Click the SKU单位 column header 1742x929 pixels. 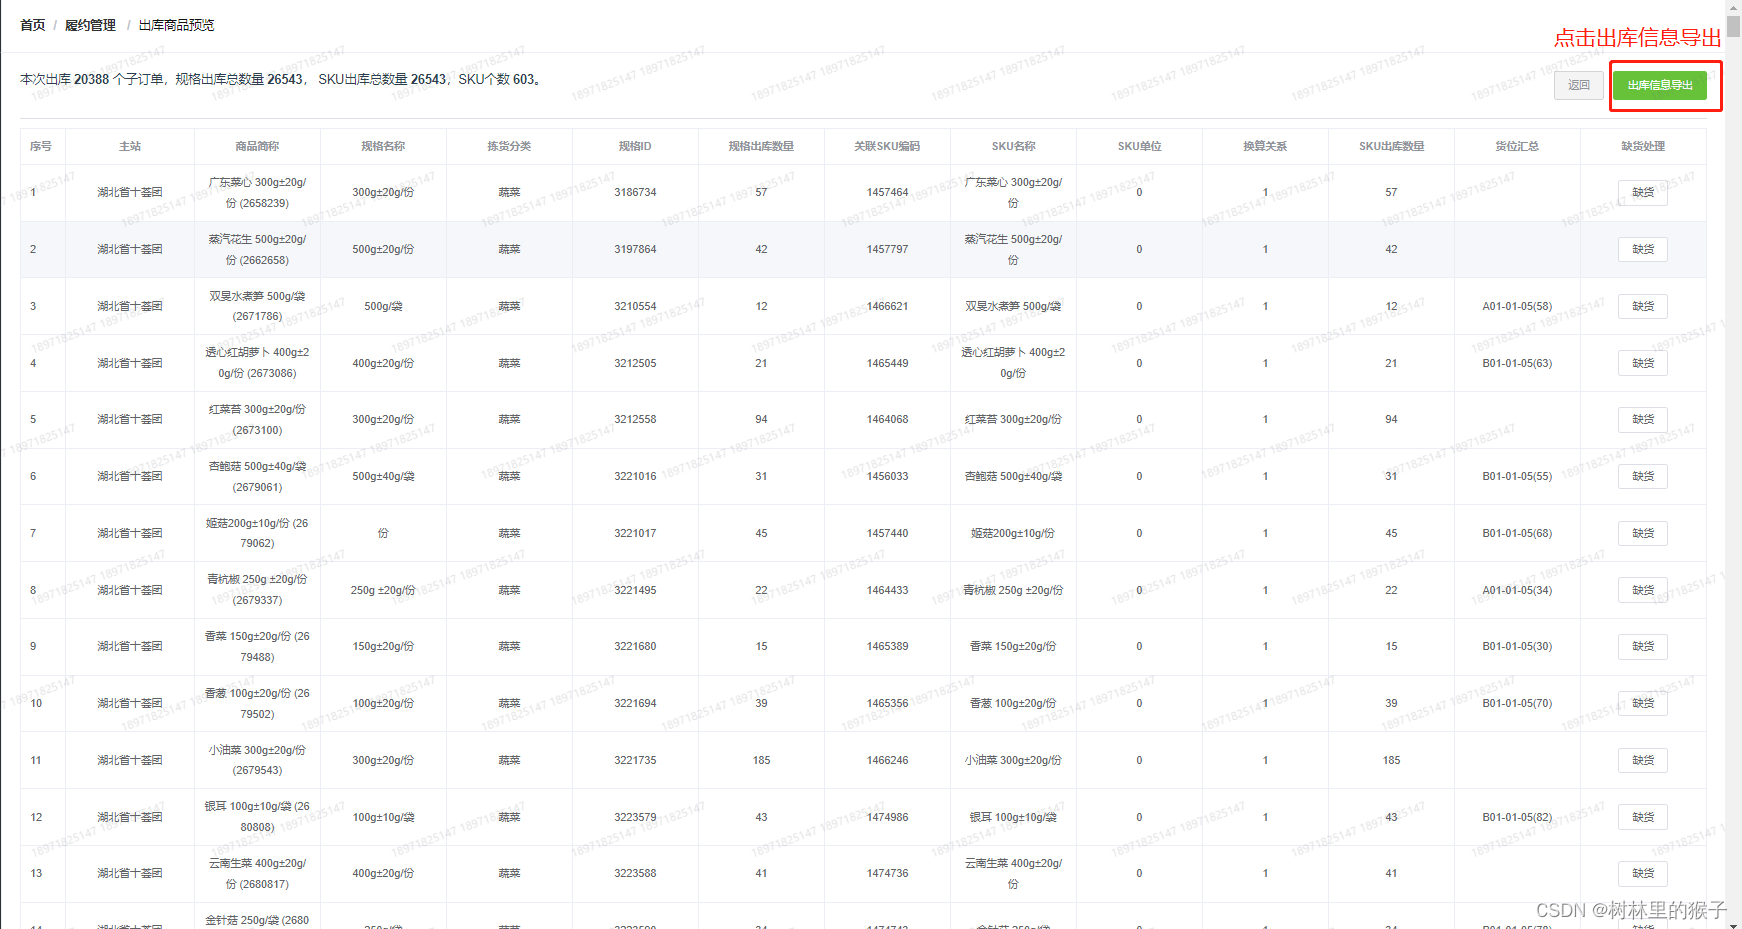(1139, 146)
